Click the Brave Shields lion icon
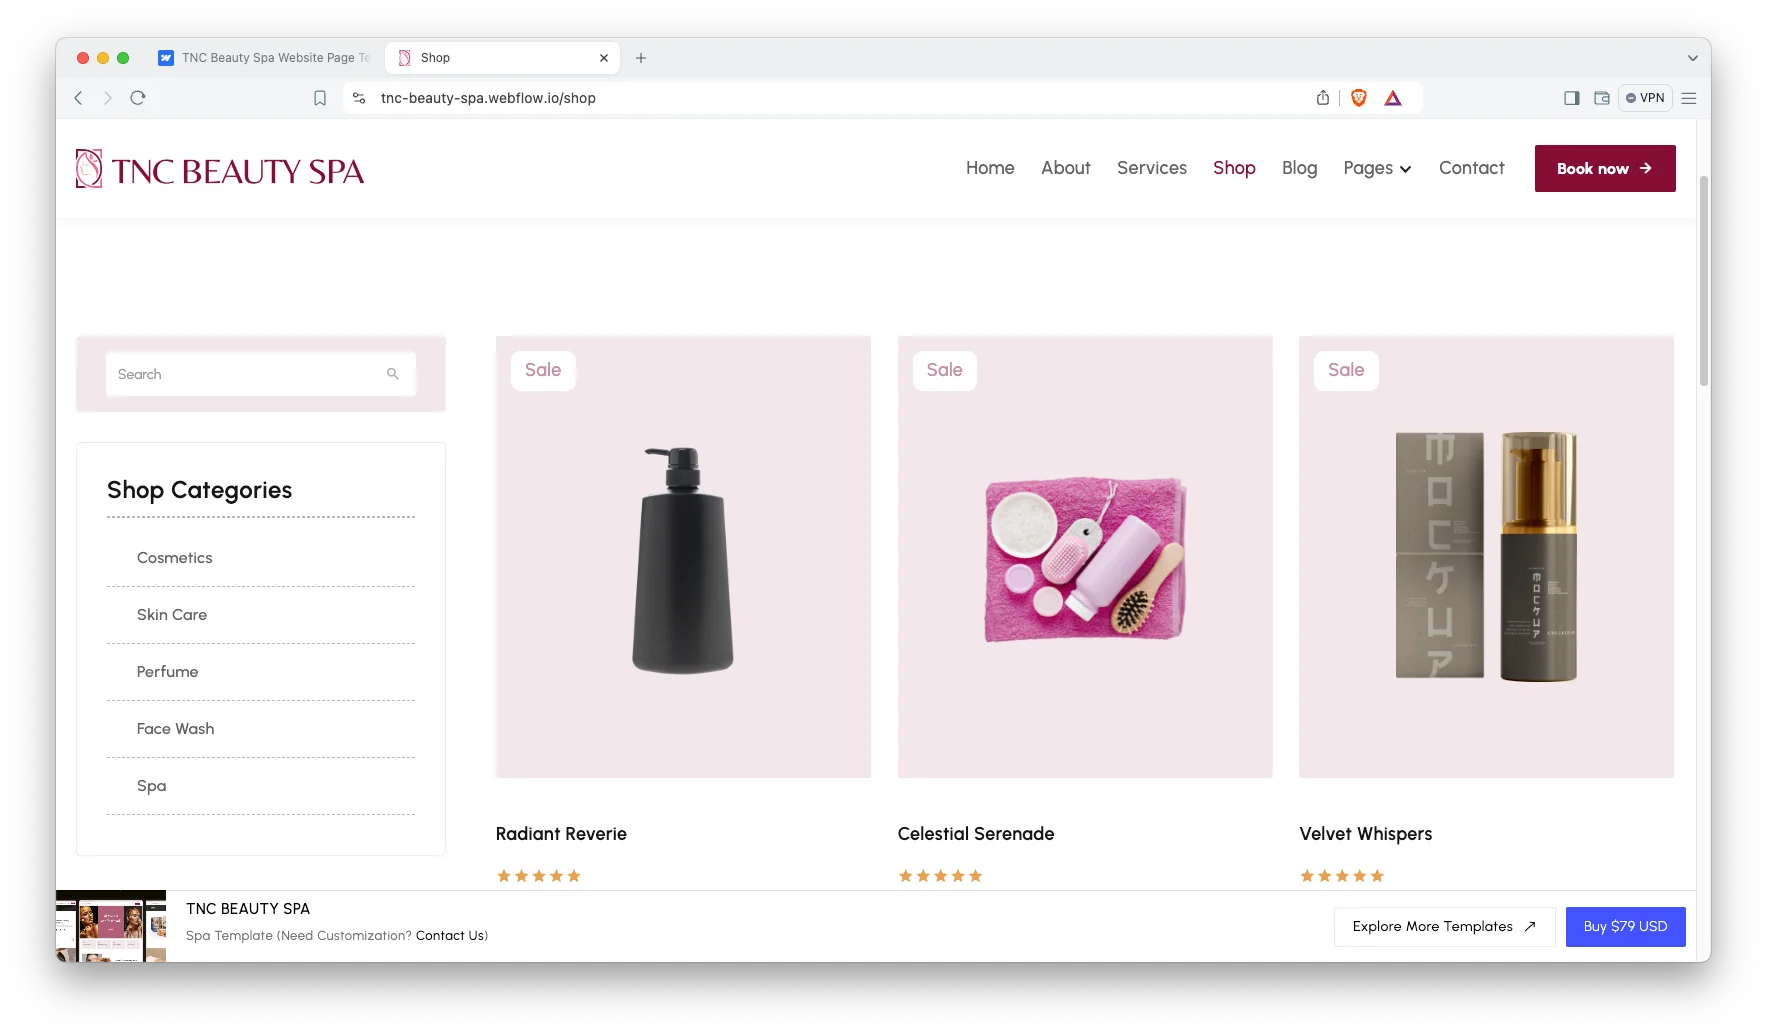This screenshot has width=1767, height=1036. pyautogui.click(x=1358, y=98)
